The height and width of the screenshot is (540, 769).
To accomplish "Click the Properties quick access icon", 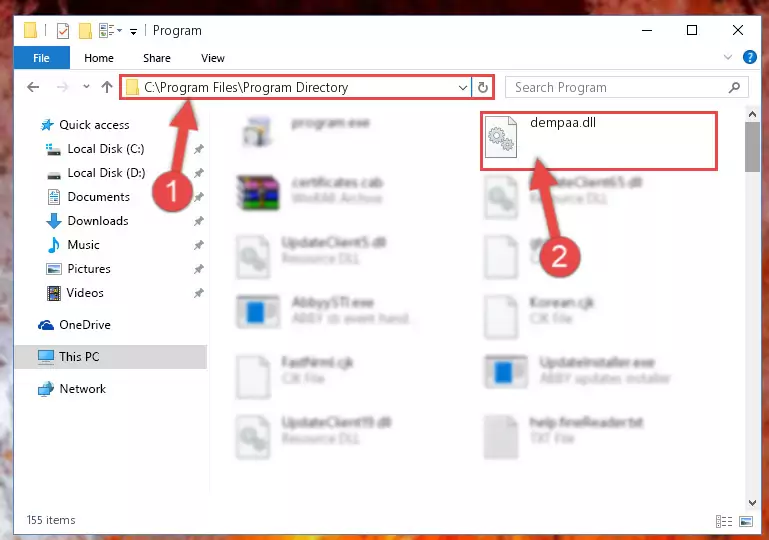I will pos(63,31).
